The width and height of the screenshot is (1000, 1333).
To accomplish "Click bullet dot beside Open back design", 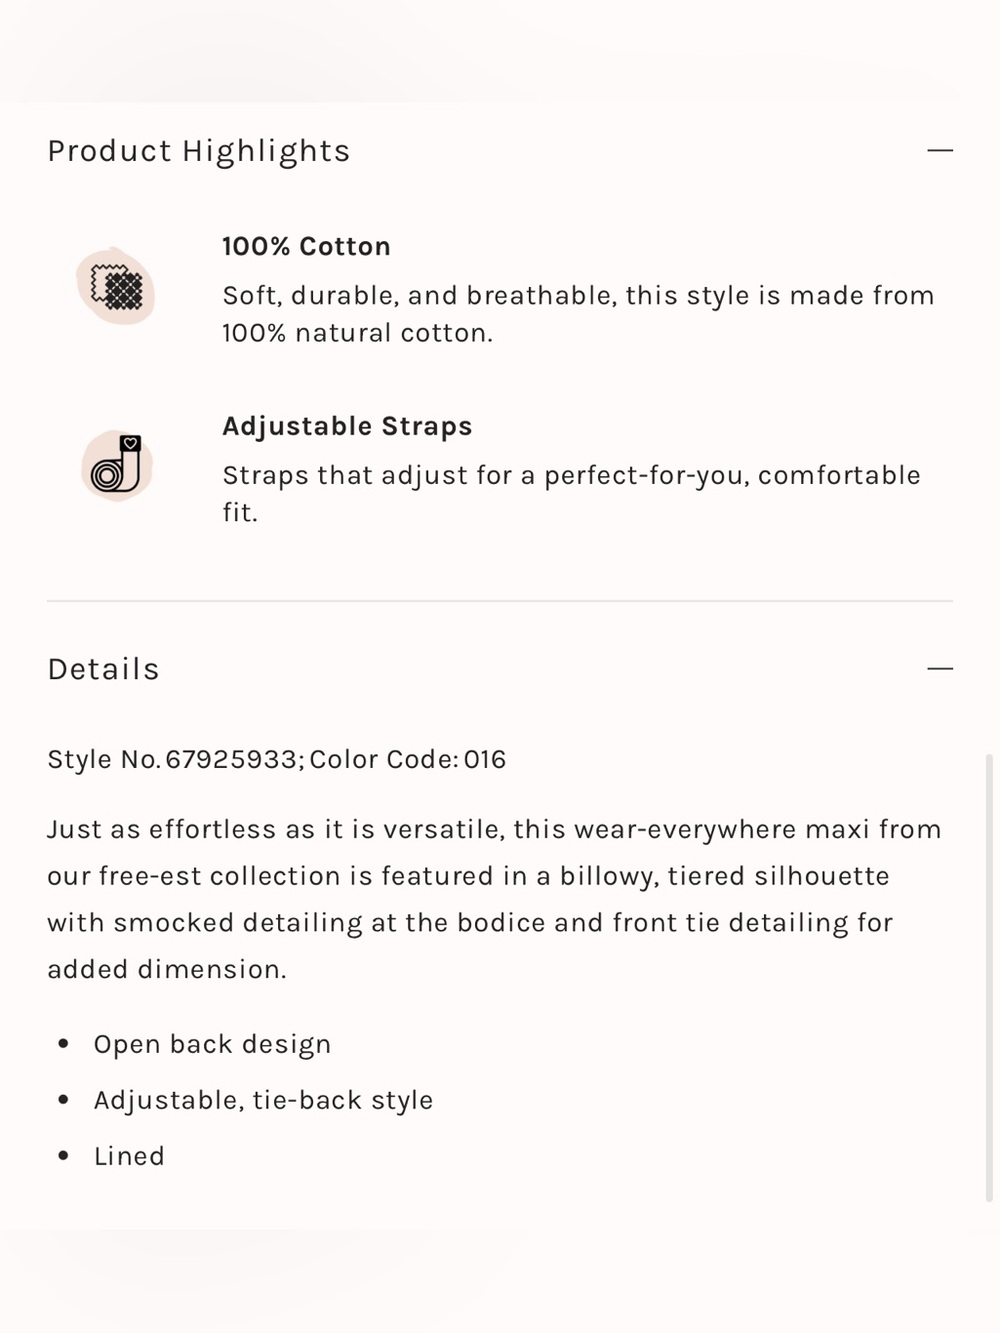I will pyautogui.click(x=64, y=1044).
